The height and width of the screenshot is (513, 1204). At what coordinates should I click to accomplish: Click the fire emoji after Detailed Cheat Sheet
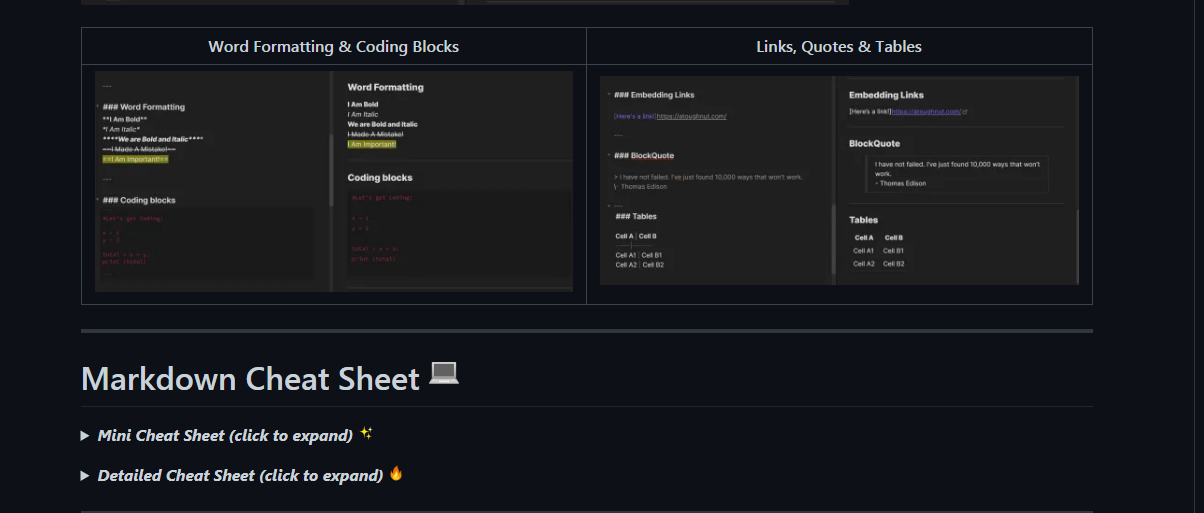pyautogui.click(x=396, y=474)
